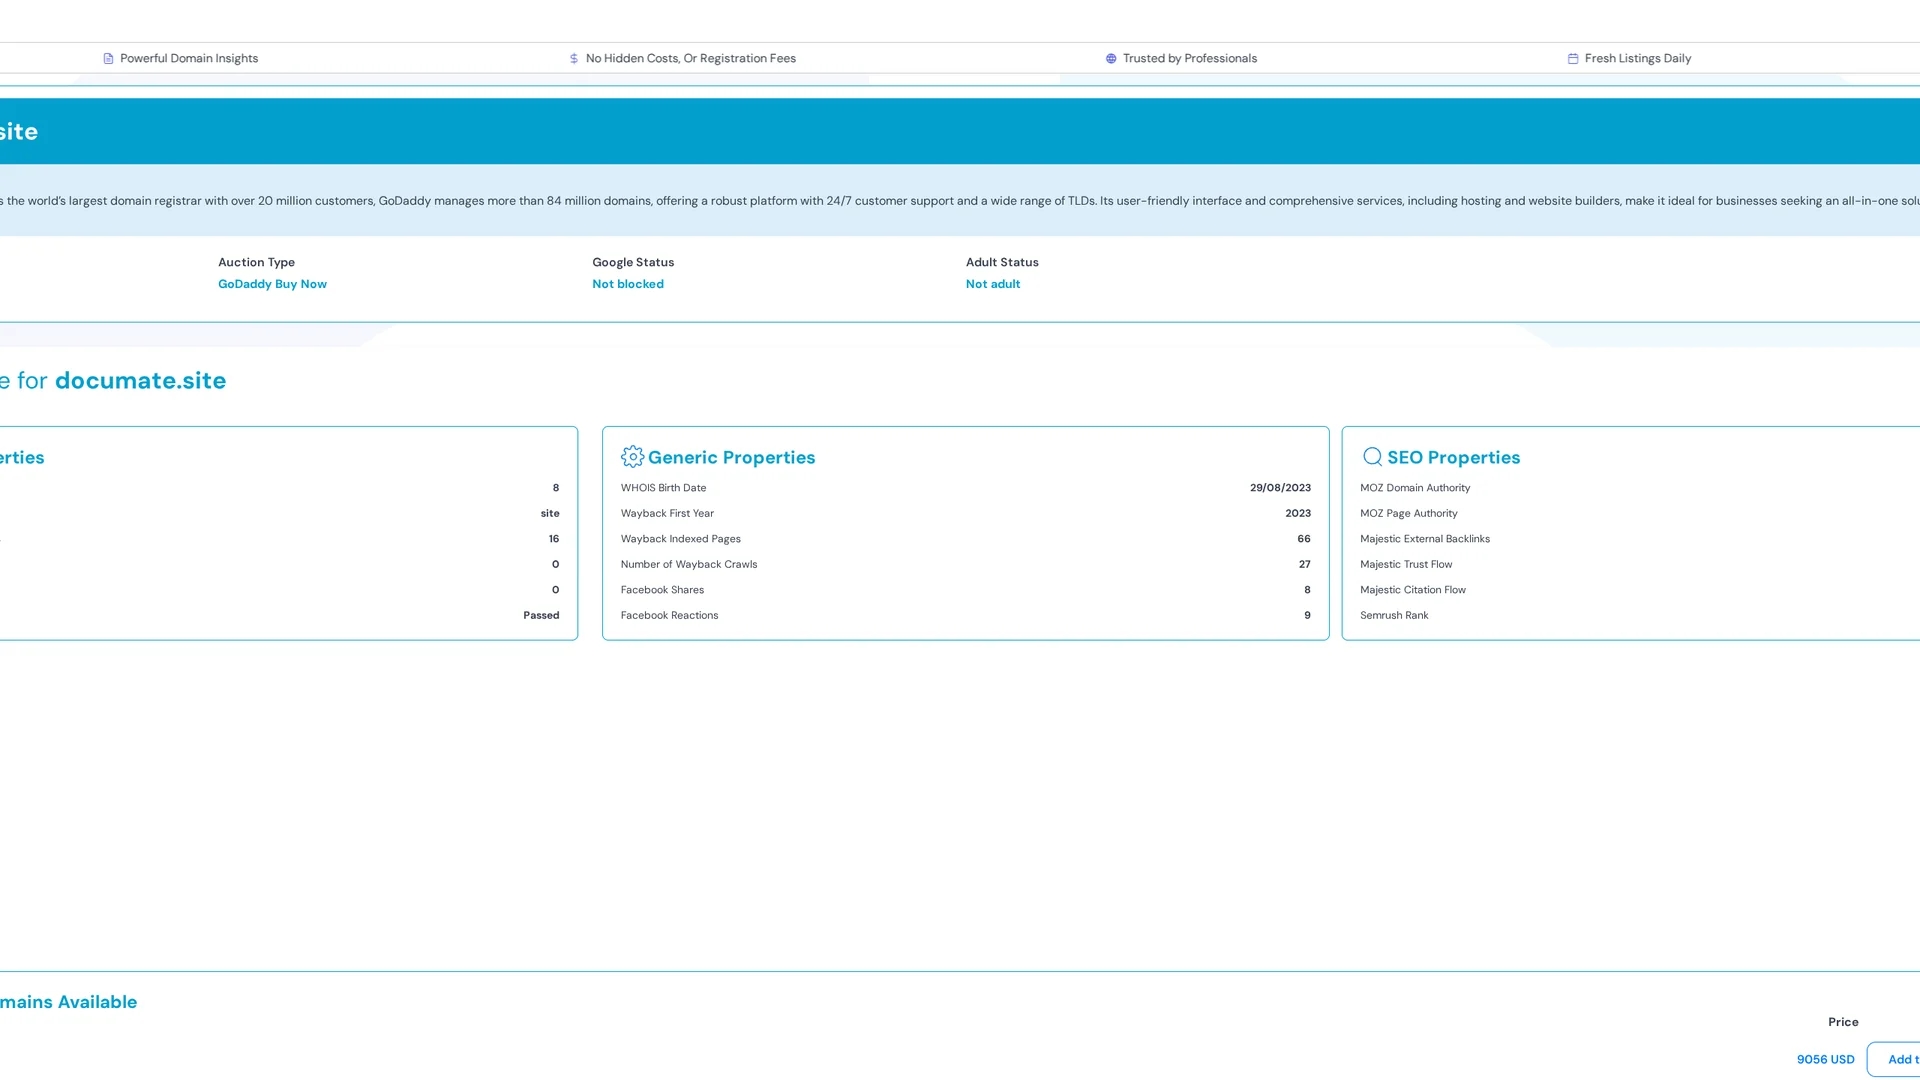Click the Semrush Rank label
Viewport: 1920px width, 1080px height.
pyautogui.click(x=1394, y=615)
